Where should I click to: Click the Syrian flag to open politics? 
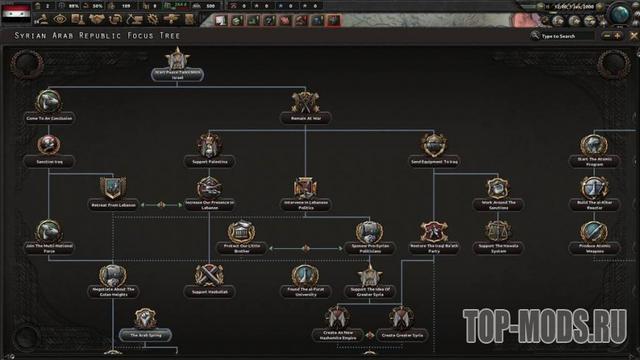coord(16,13)
